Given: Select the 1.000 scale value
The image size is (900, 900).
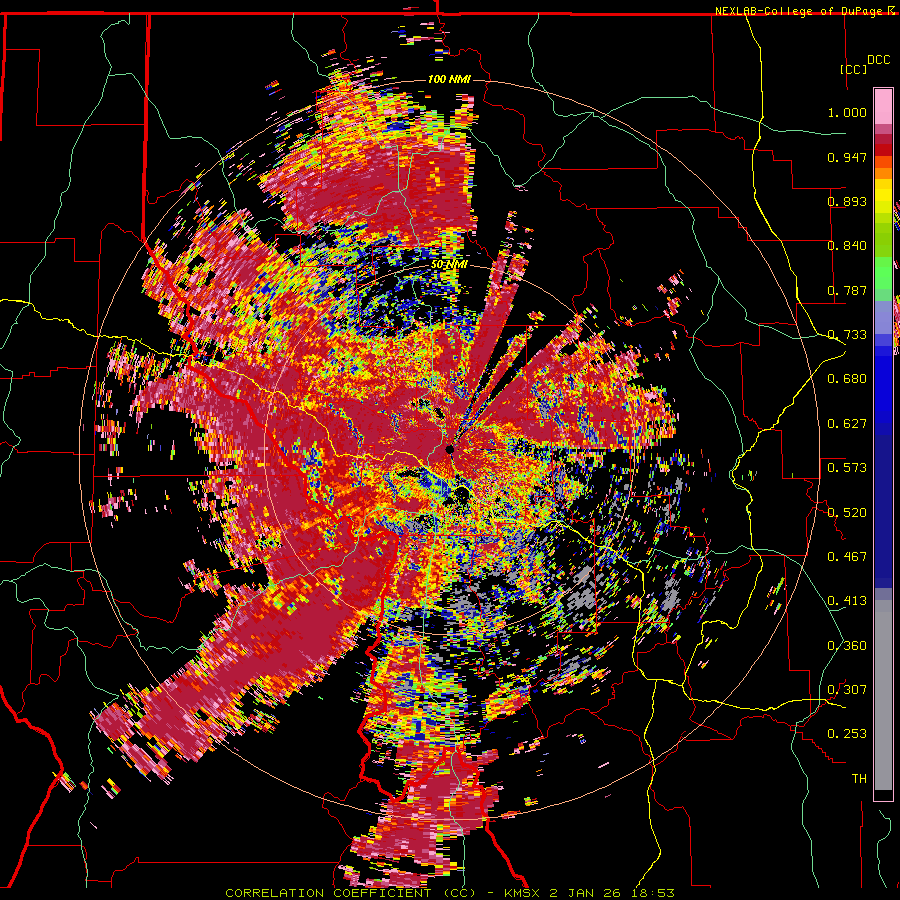Looking at the screenshot, I should pos(847,112).
